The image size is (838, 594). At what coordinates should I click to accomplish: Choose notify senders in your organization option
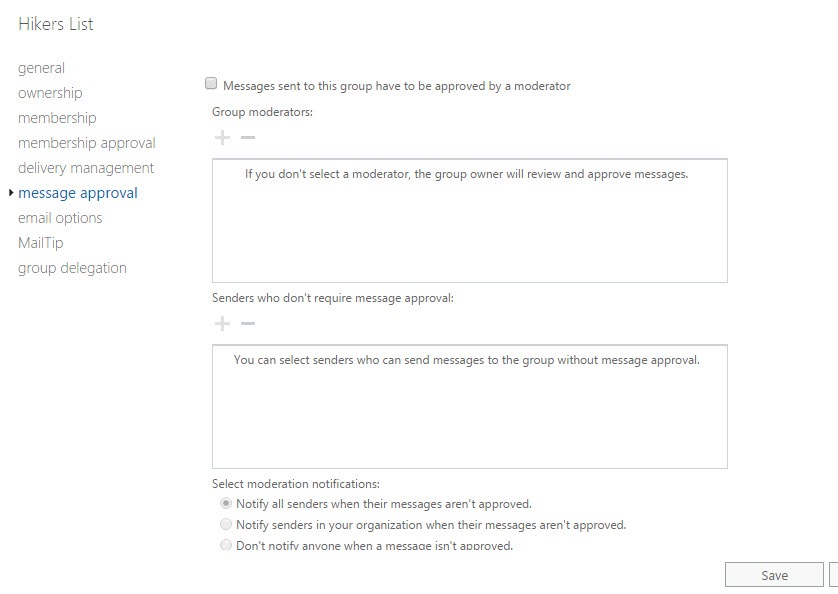point(226,524)
